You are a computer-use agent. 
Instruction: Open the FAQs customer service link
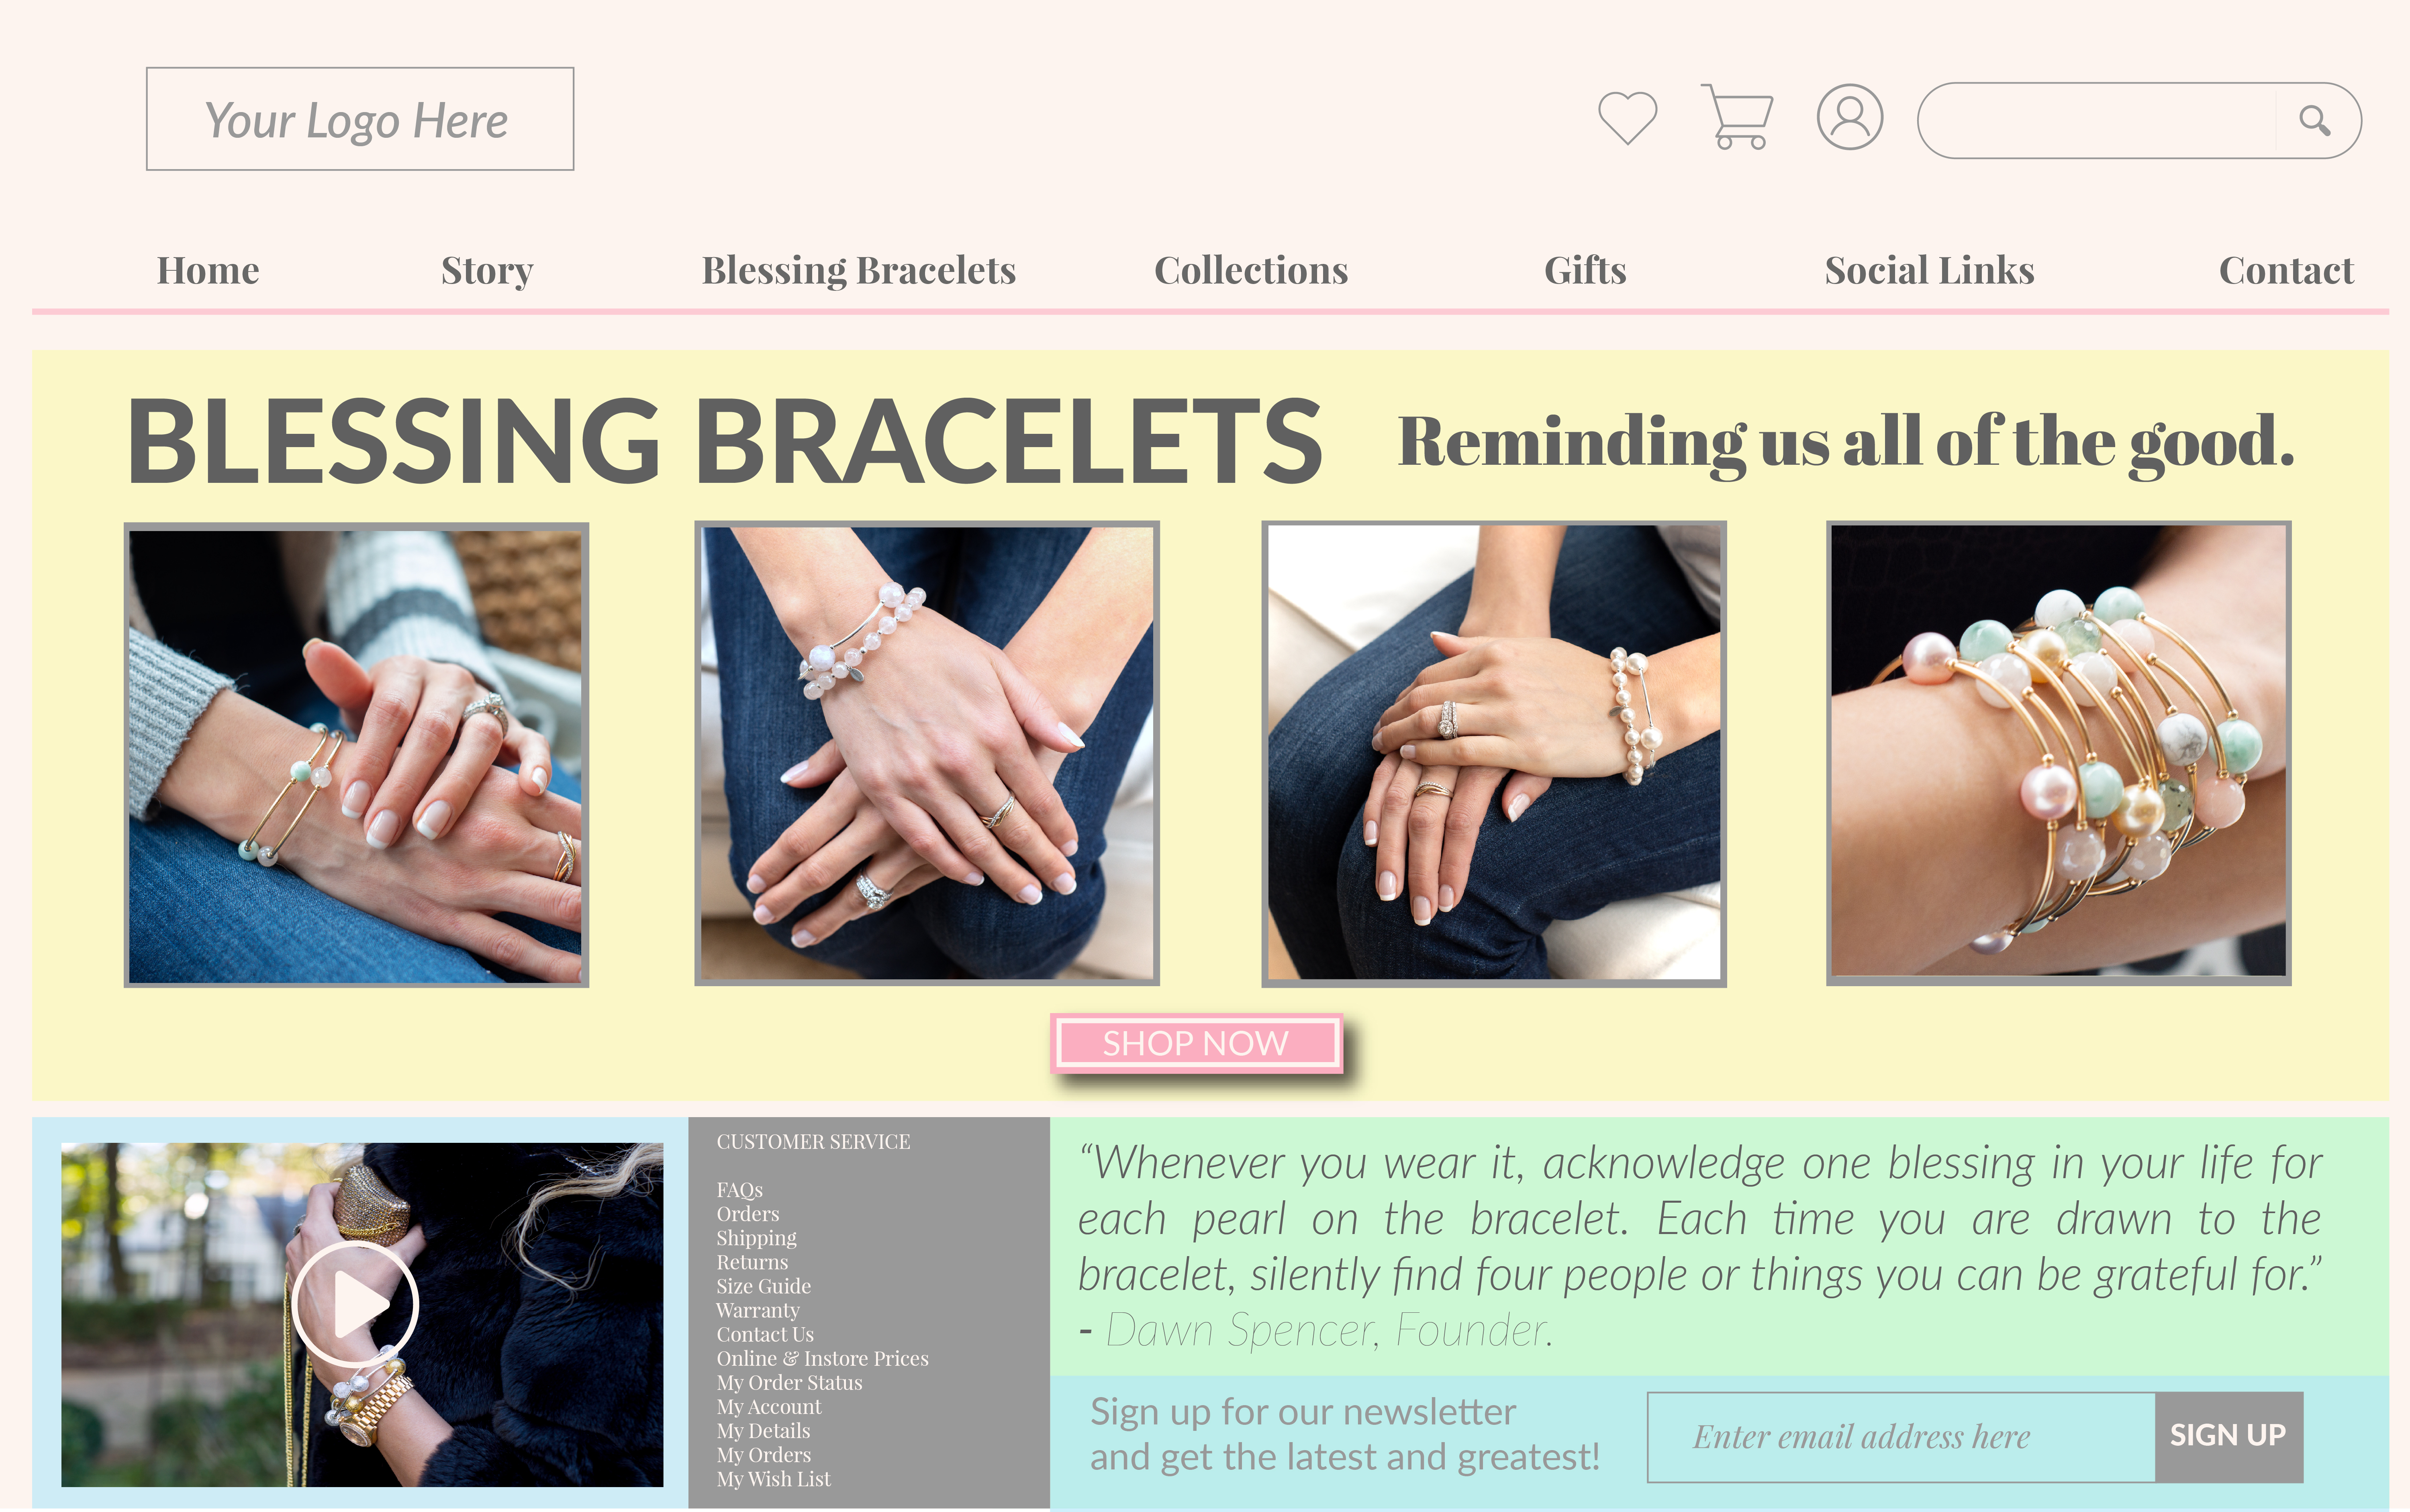[x=740, y=1190]
